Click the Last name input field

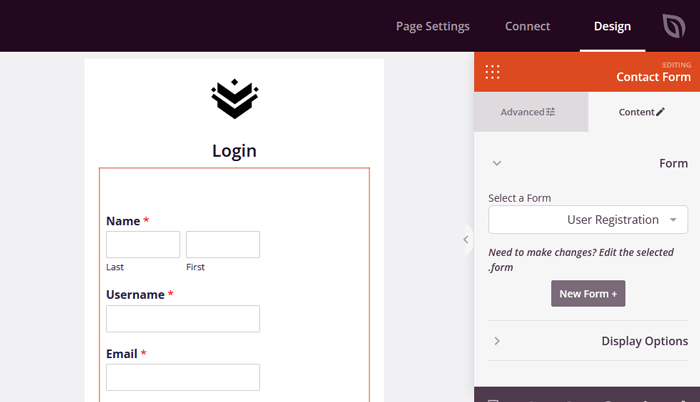point(143,245)
